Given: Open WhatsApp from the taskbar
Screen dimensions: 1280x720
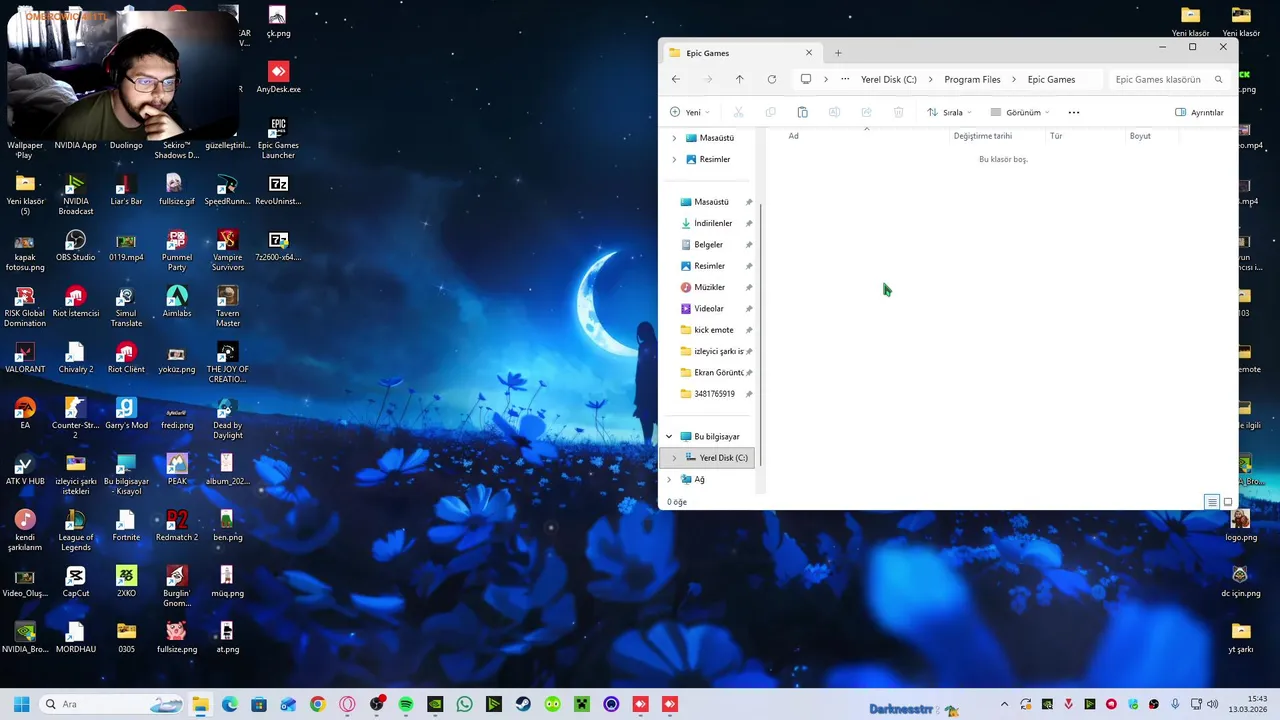Looking at the screenshot, I should [x=464, y=704].
